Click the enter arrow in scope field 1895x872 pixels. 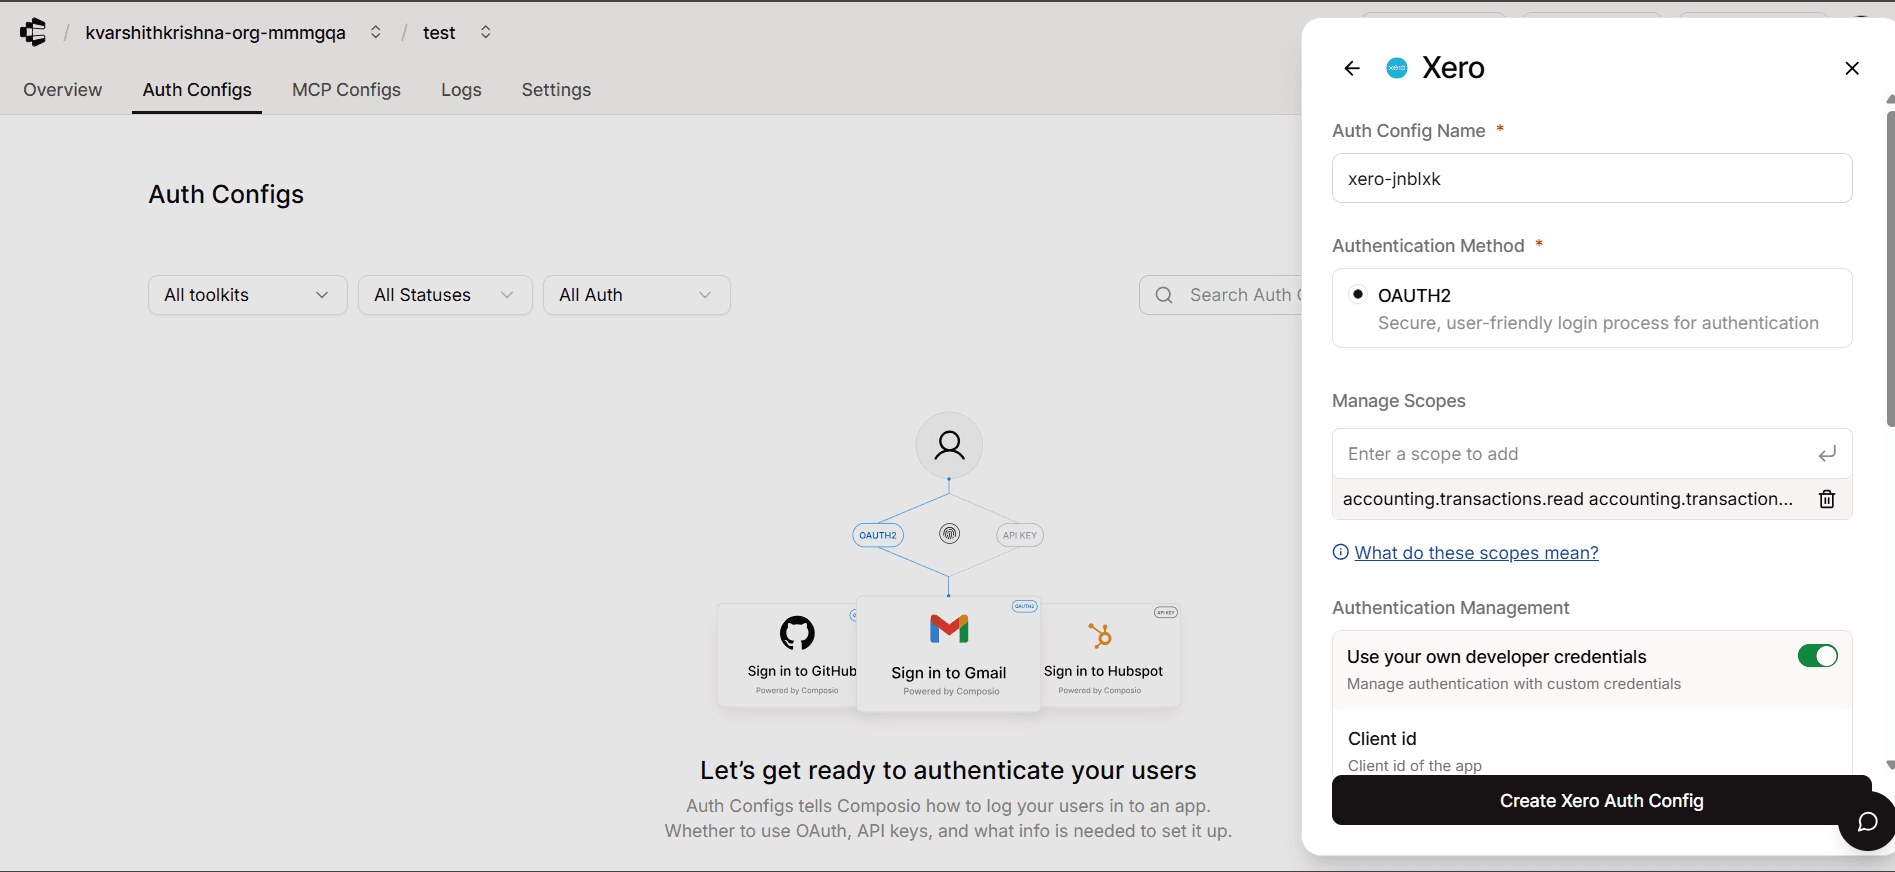coord(1827,454)
